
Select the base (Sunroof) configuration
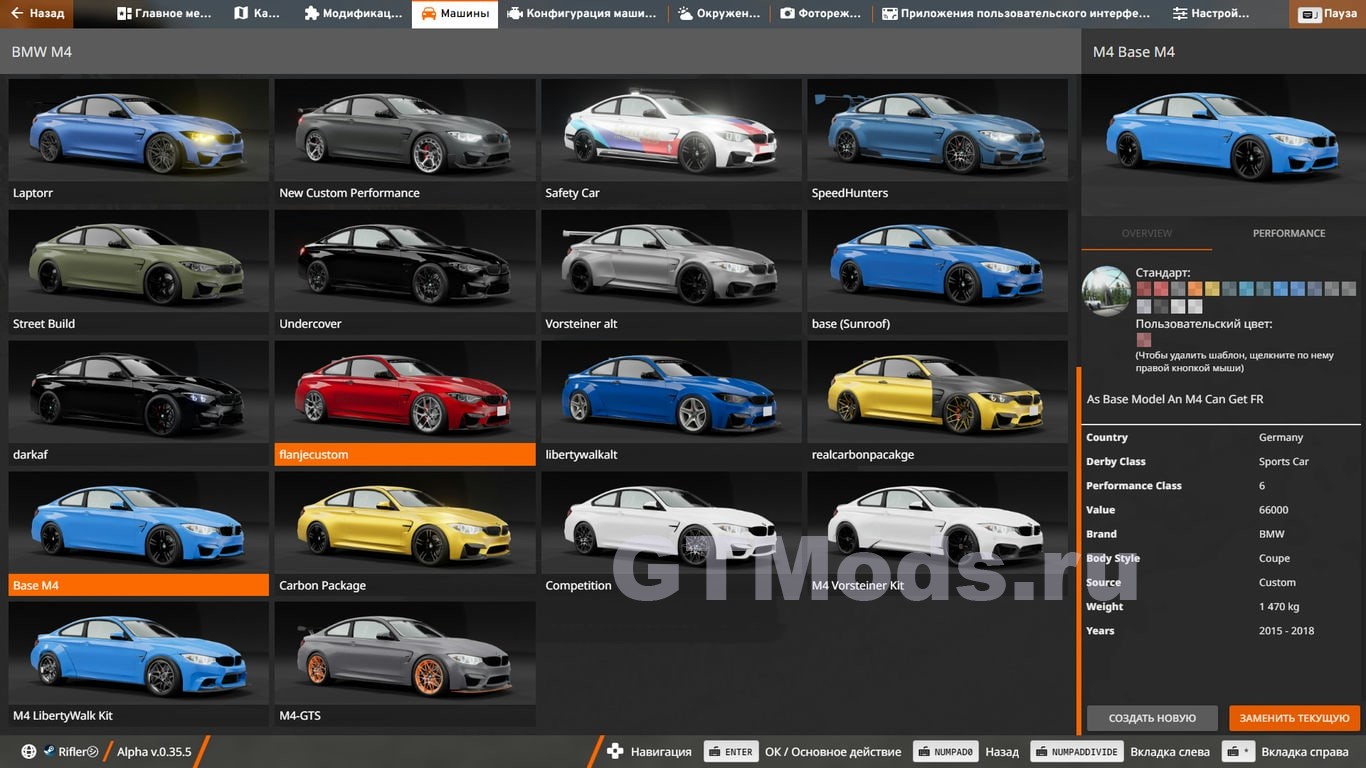point(938,272)
